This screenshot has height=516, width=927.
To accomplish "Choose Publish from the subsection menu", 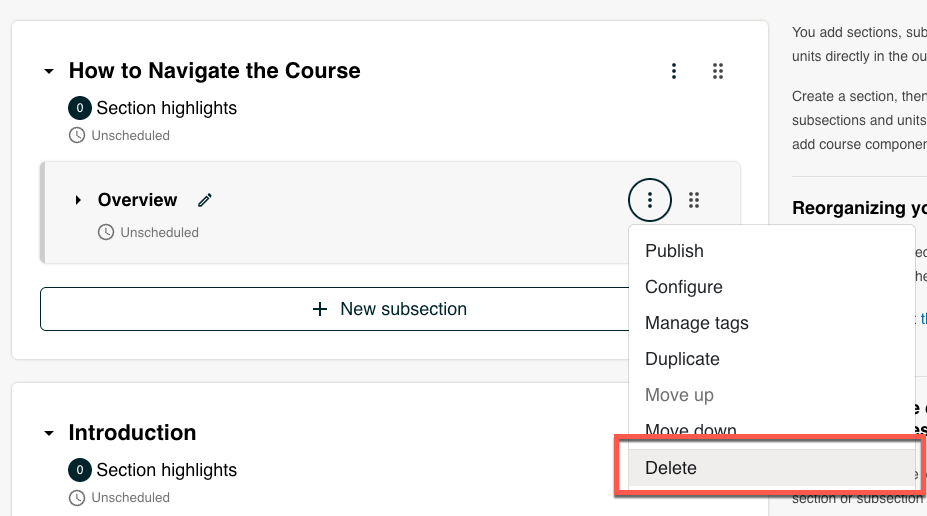I will (674, 251).
